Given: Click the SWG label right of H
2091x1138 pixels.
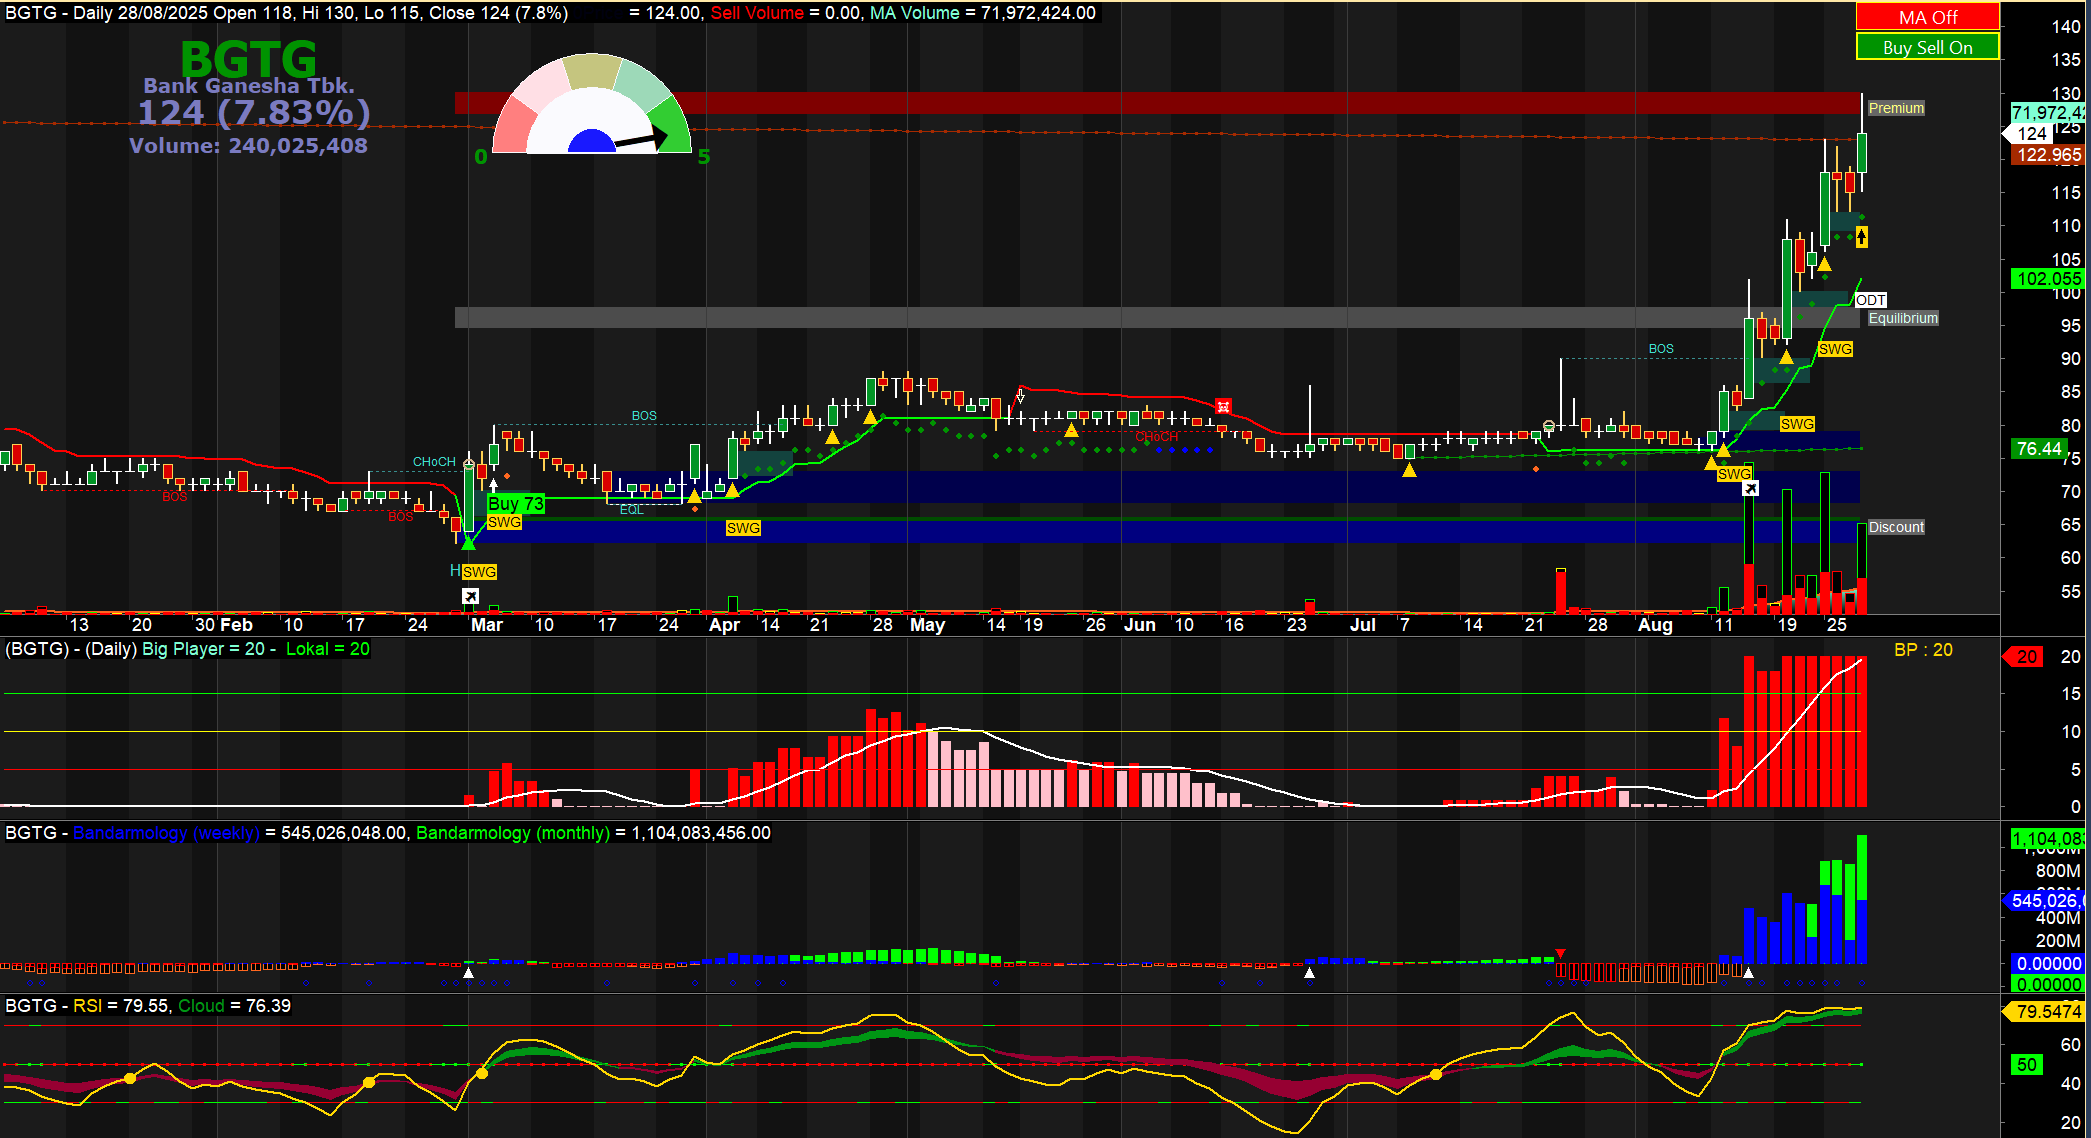Looking at the screenshot, I should [479, 572].
